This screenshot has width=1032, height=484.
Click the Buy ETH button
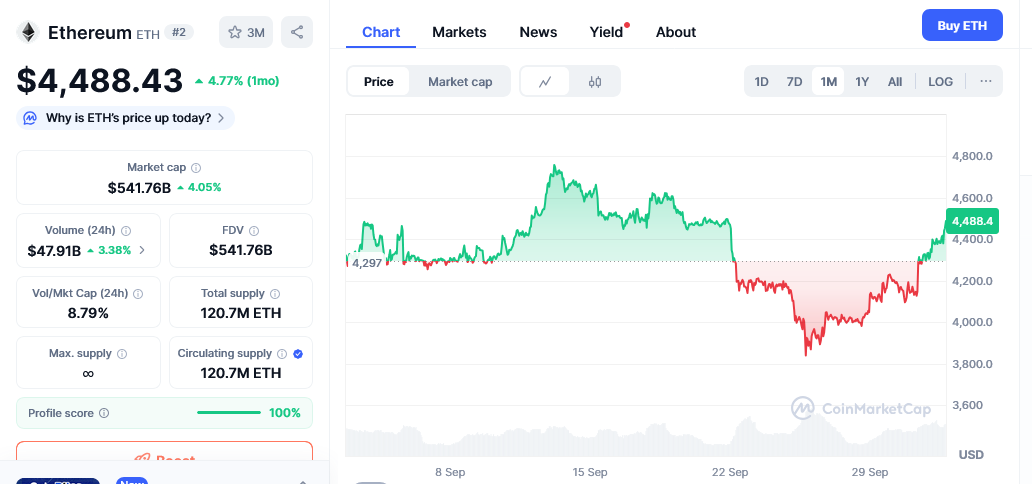[x=961, y=26]
